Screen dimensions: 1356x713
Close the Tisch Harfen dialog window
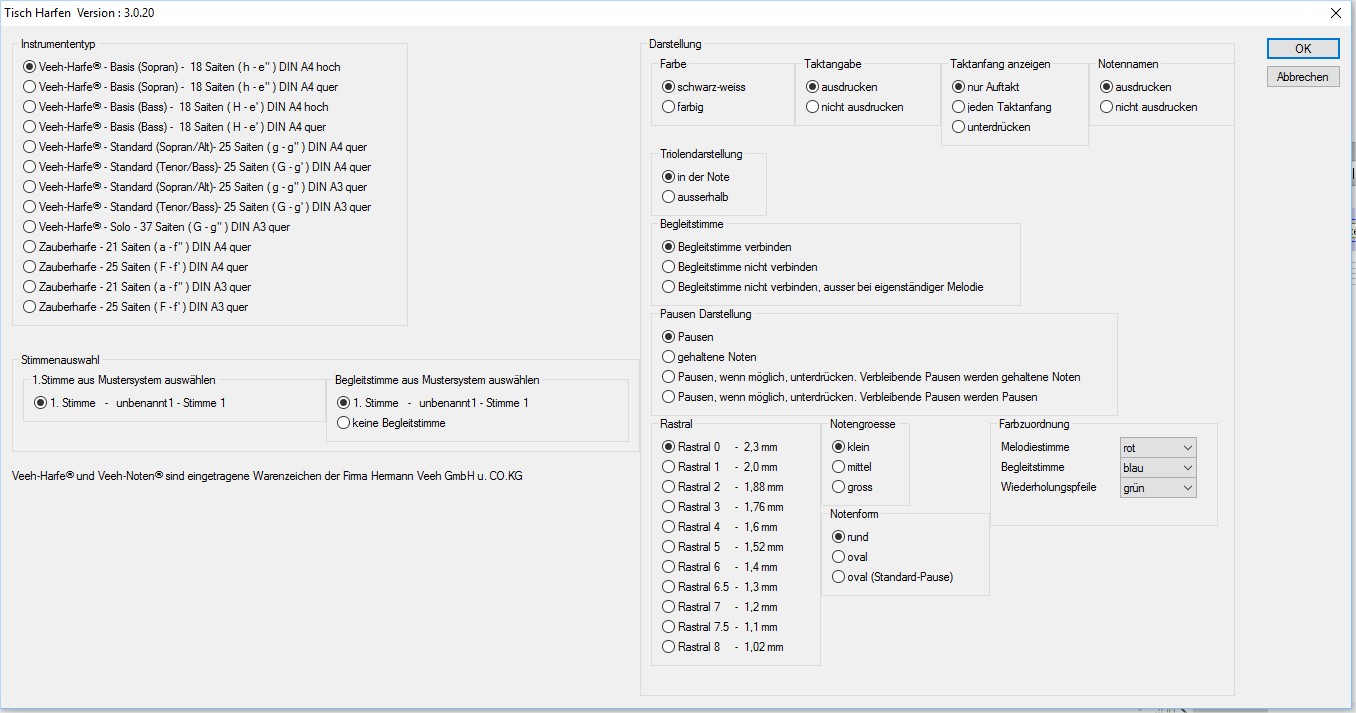click(x=1335, y=13)
